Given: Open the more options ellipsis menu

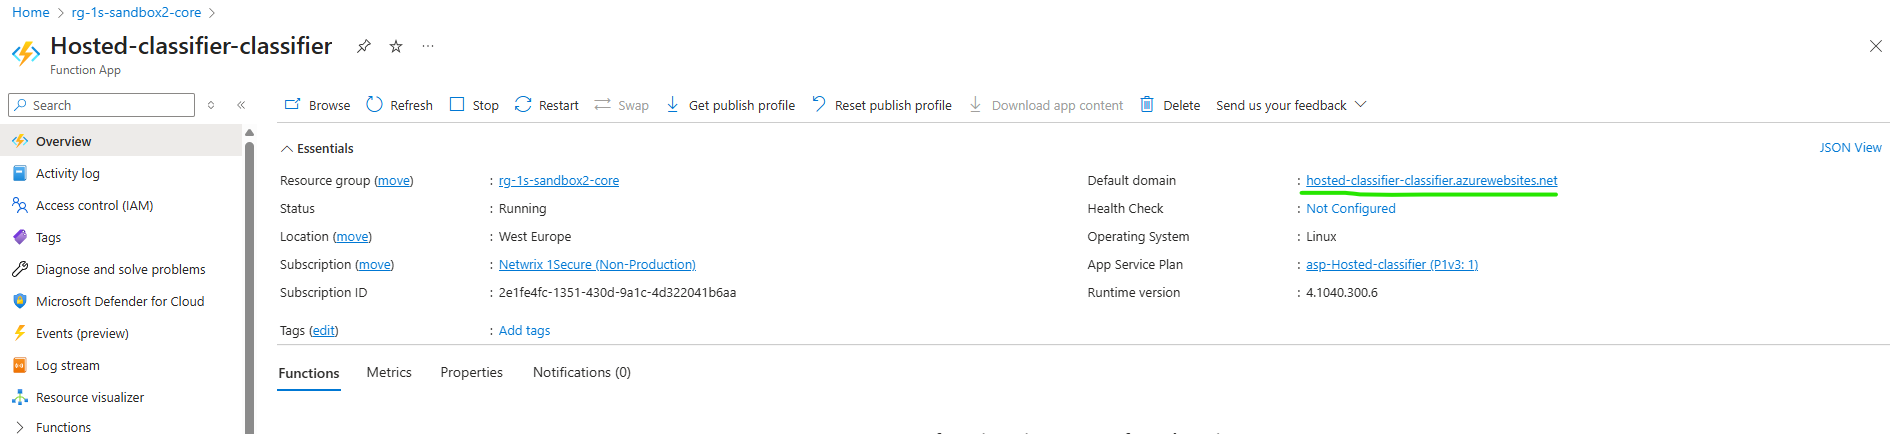Looking at the screenshot, I should point(428,46).
